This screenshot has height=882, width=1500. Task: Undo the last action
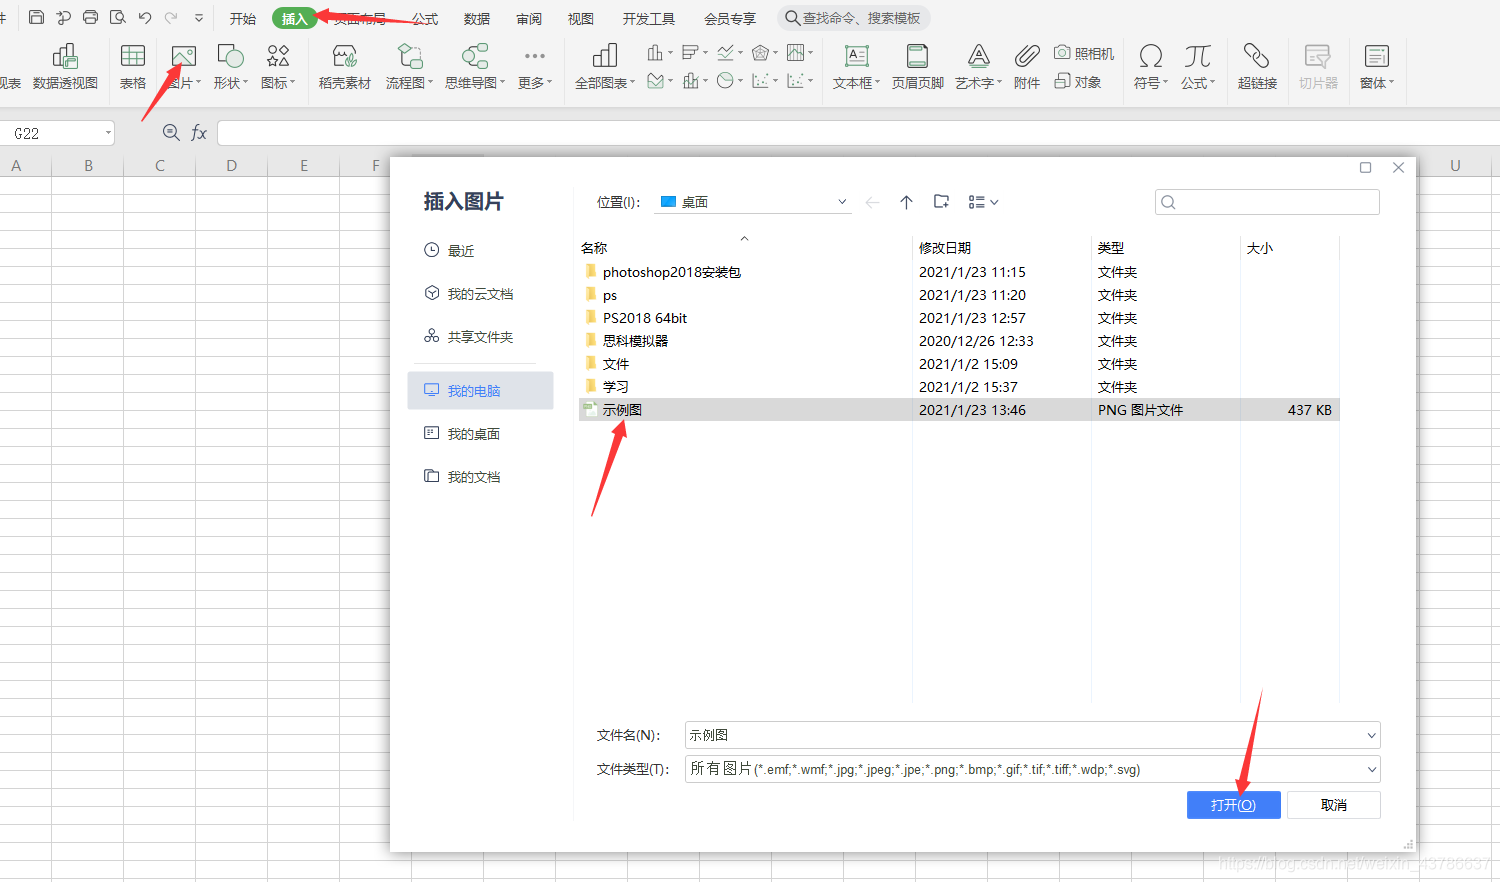[145, 17]
